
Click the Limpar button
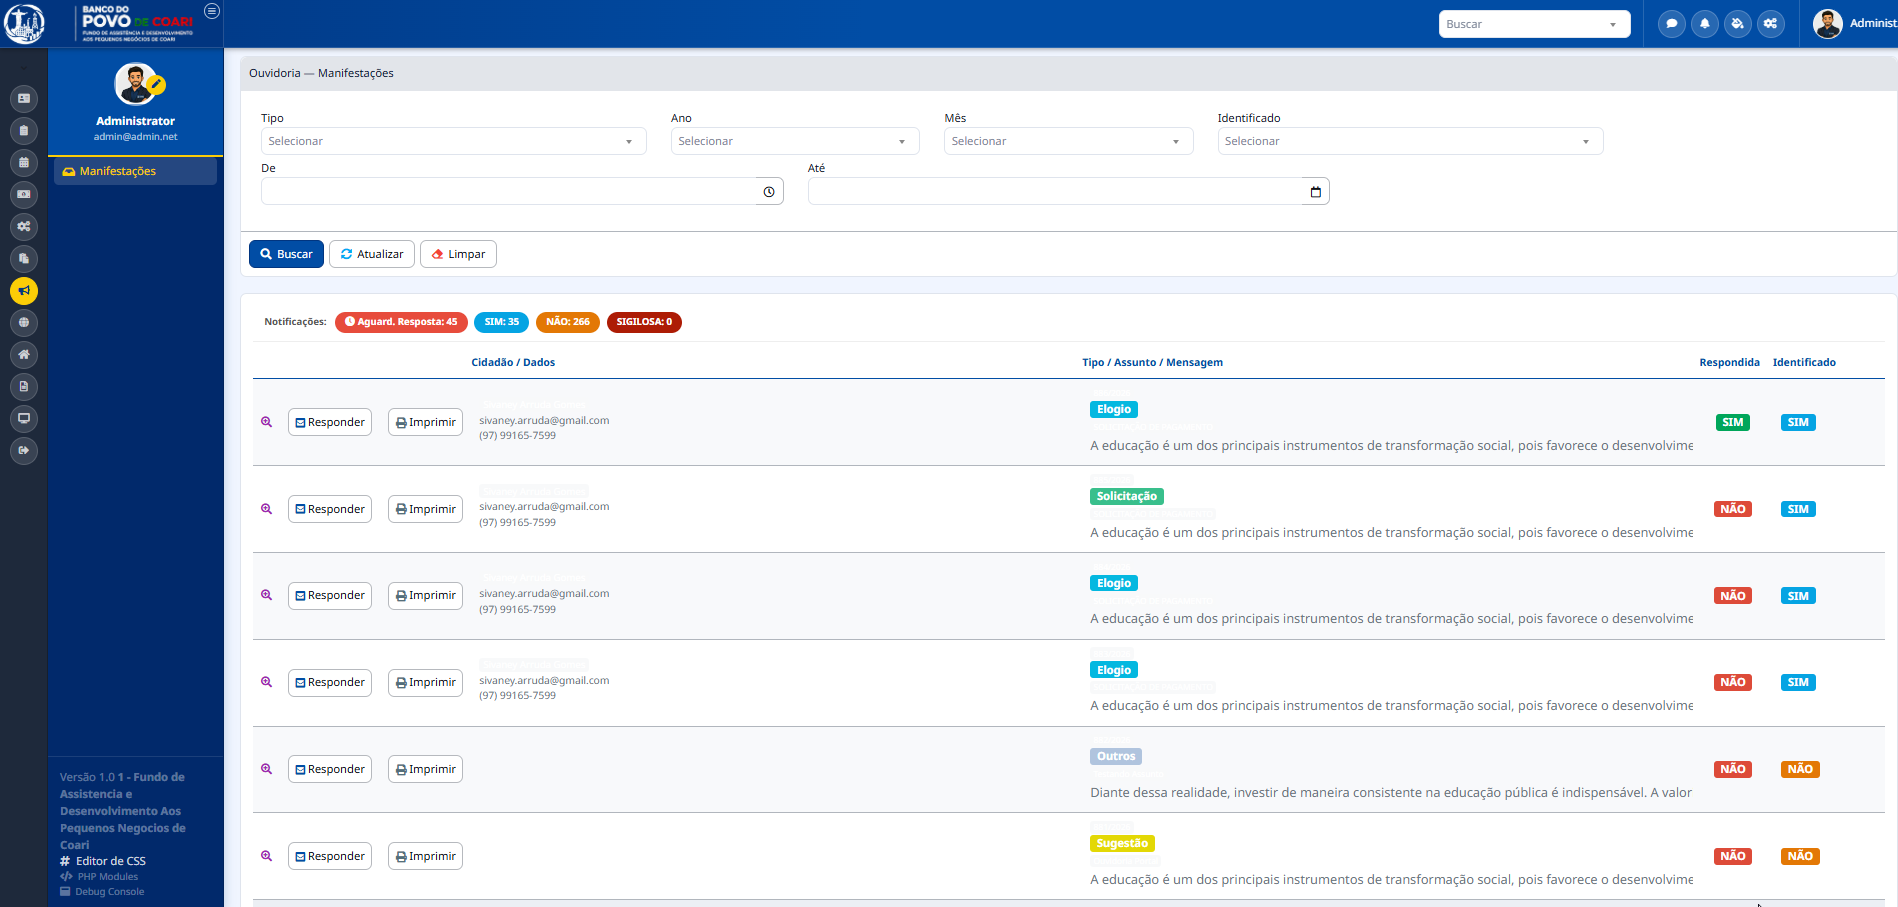click(458, 254)
